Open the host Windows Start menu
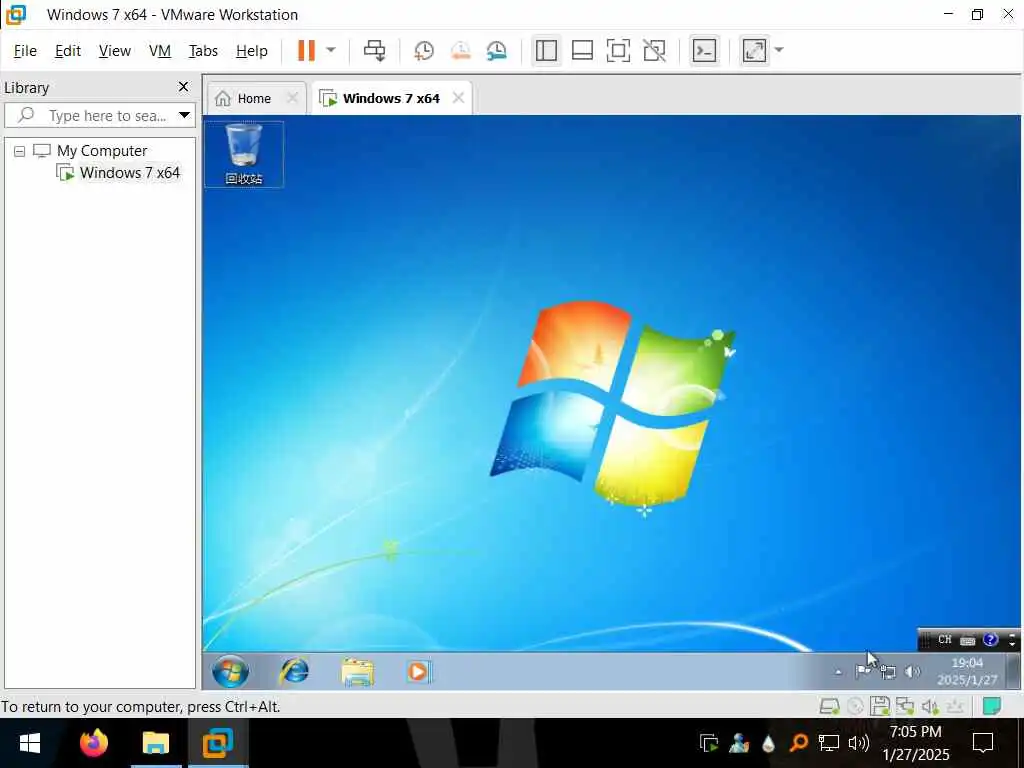The width and height of the screenshot is (1024, 768). point(30,743)
